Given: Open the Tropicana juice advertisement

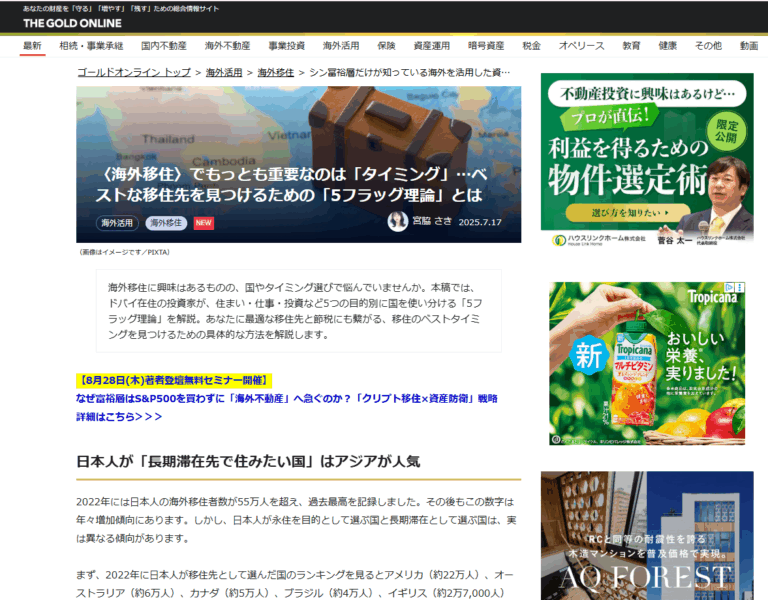Looking at the screenshot, I should click(647, 363).
